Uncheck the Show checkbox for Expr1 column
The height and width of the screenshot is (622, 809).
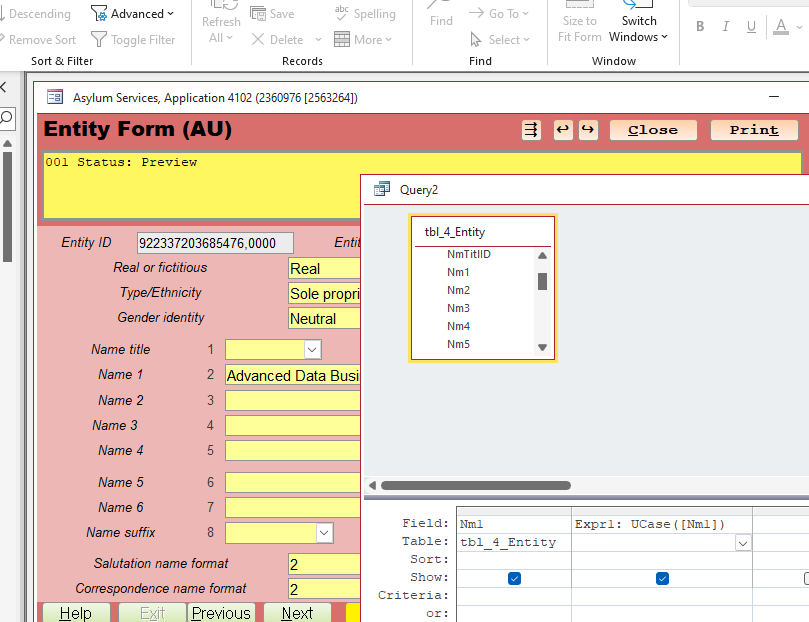[662, 579]
